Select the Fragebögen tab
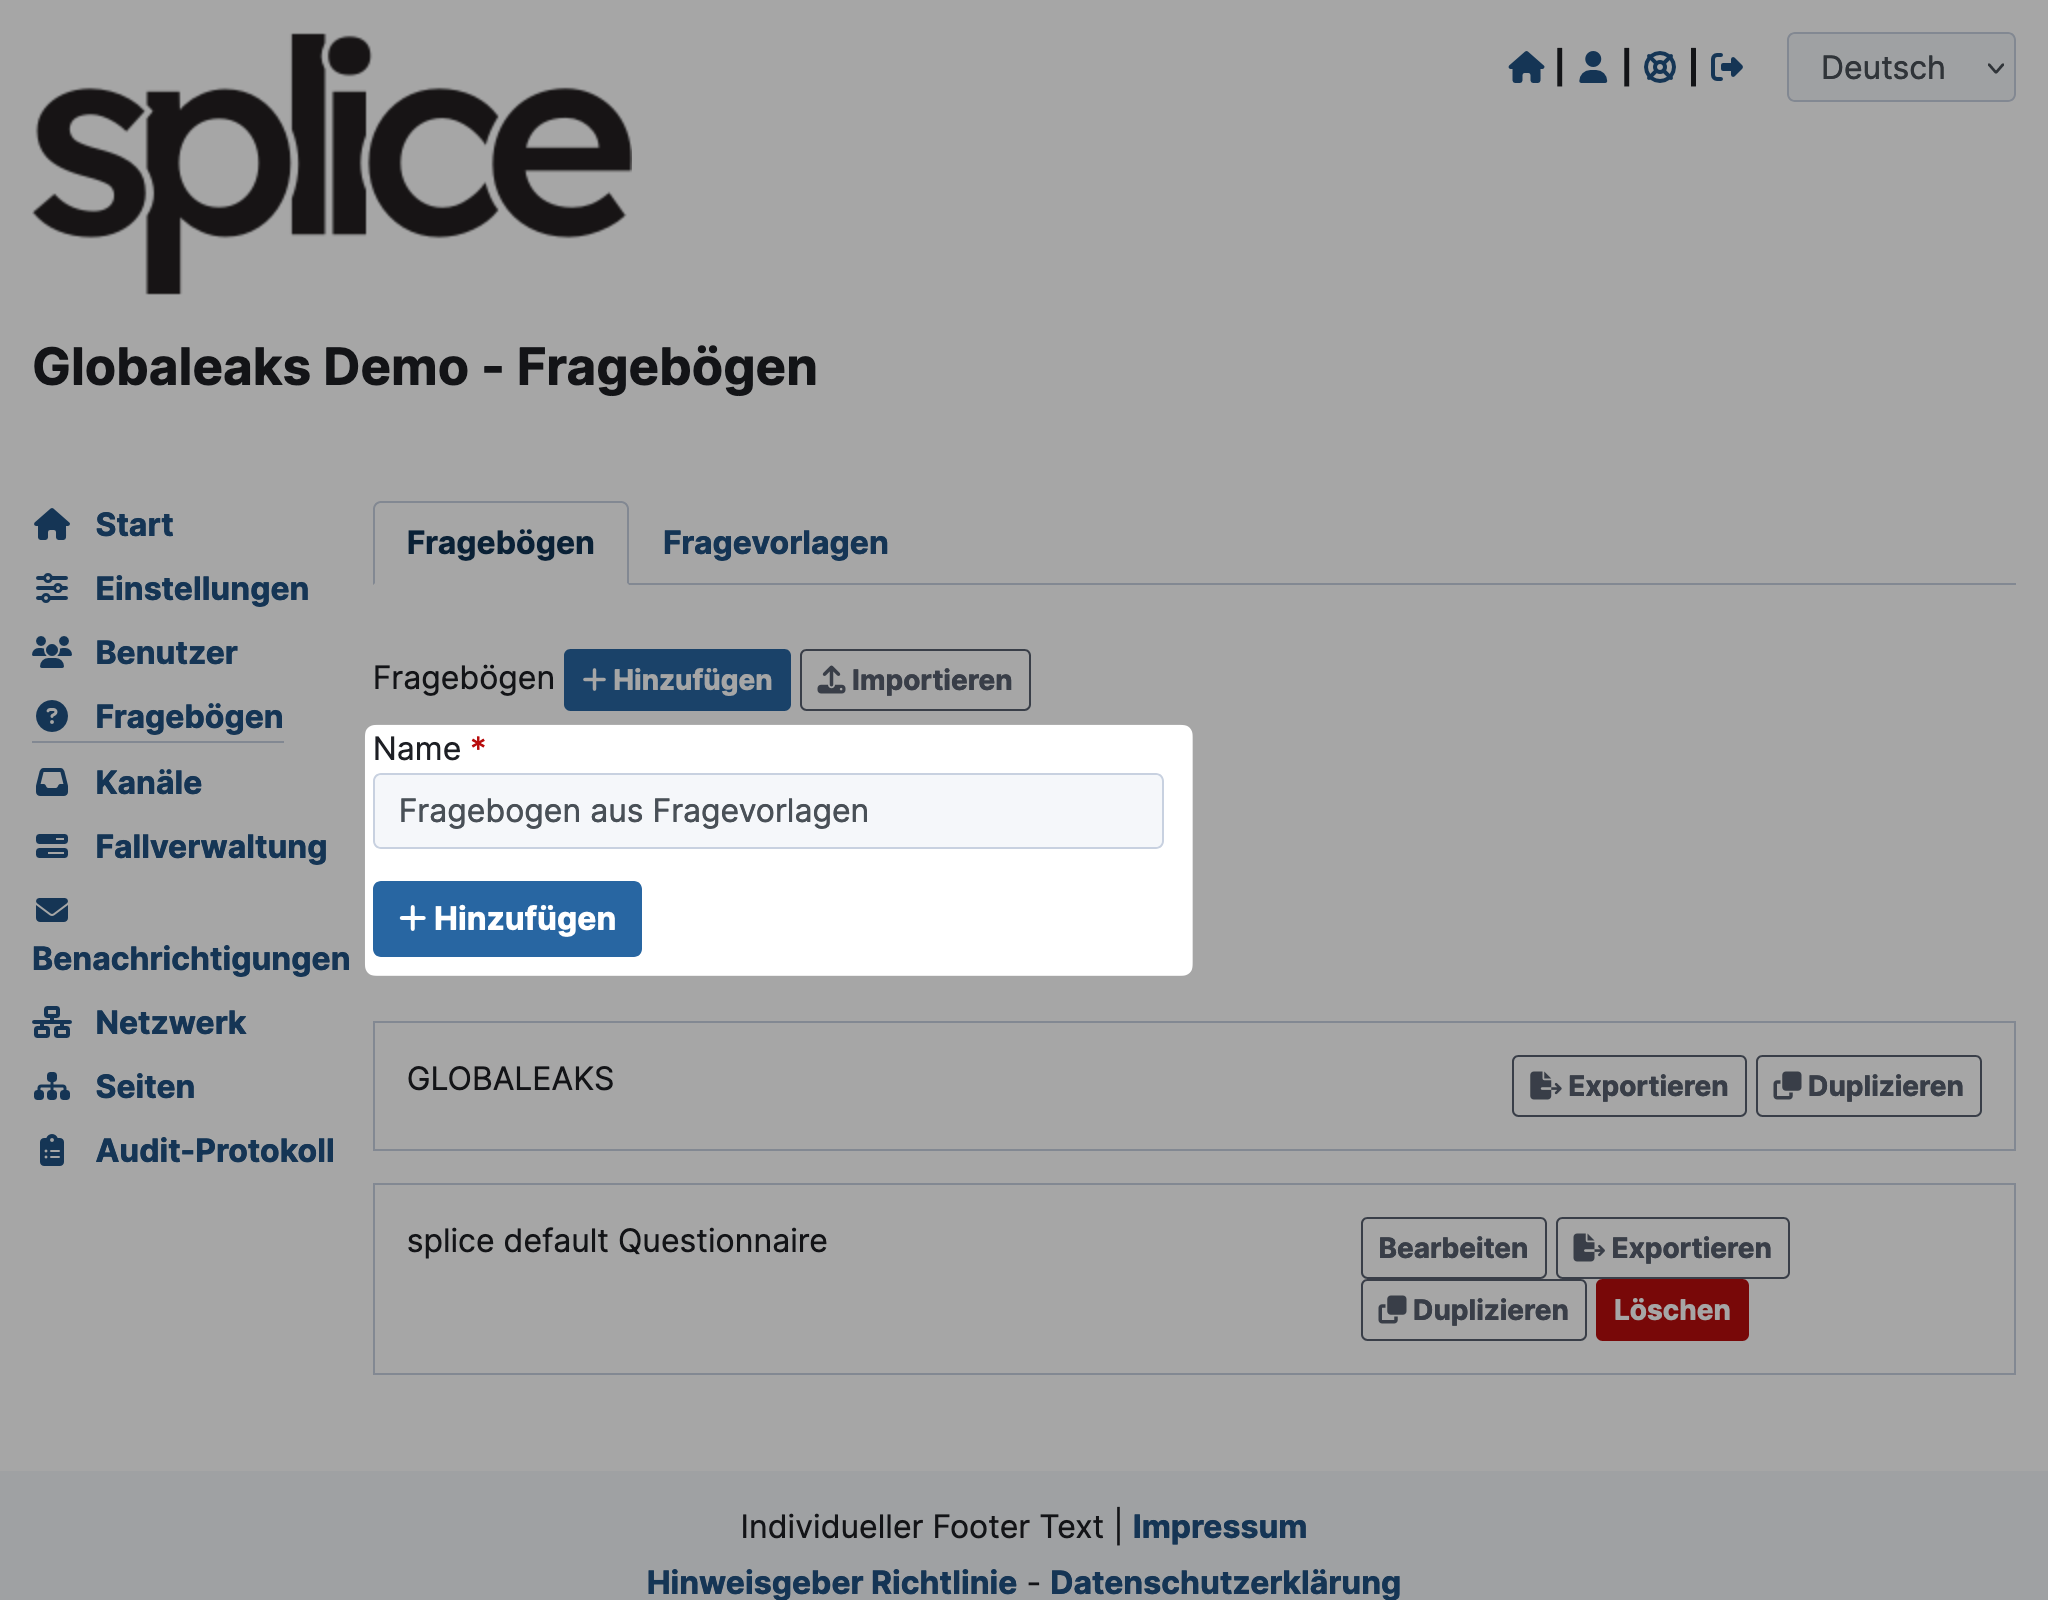The width and height of the screenshot is (2048, 1600). (x=501, y=543)
